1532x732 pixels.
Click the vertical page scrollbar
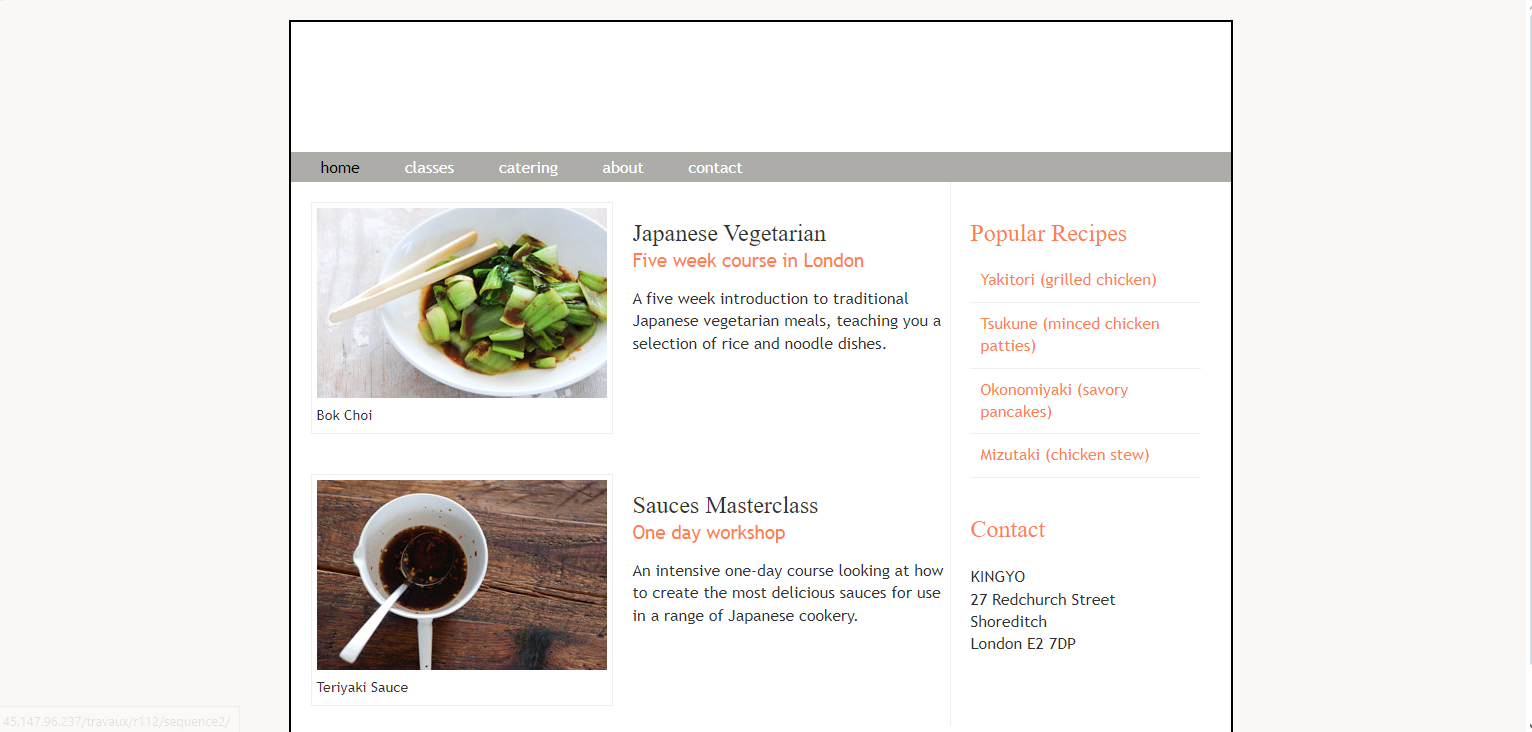tap(1526, 366)
